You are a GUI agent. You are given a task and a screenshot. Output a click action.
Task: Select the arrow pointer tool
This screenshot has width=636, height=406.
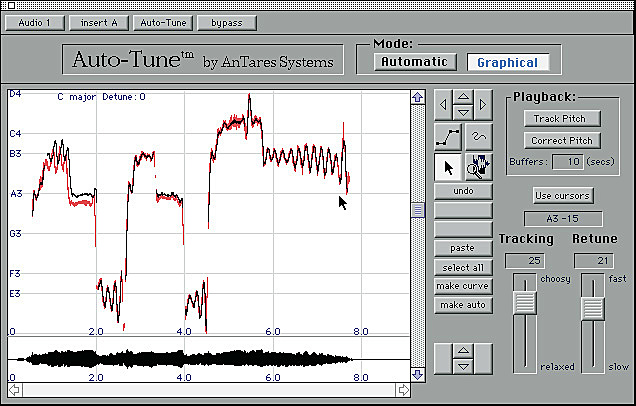(448, 167)
